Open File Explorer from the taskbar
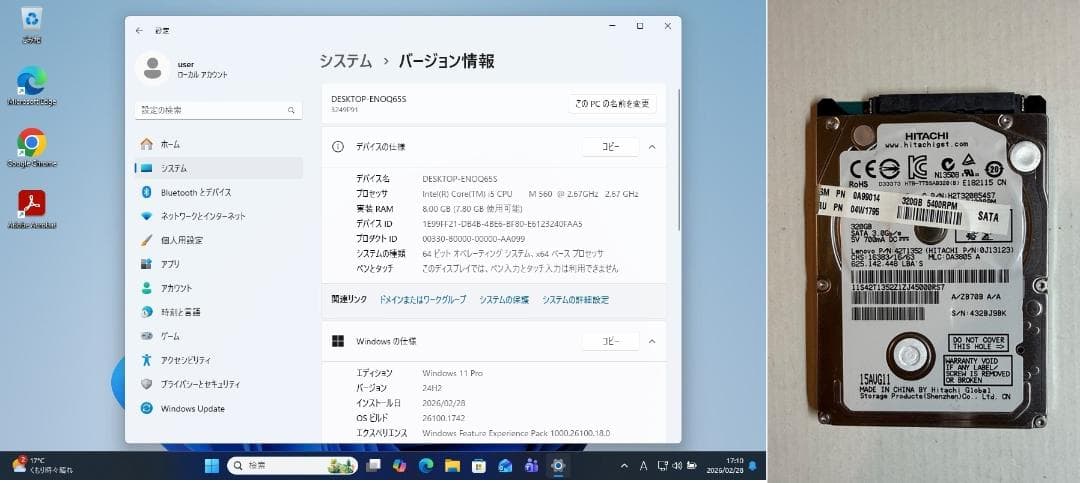 (x=452, y=466)
